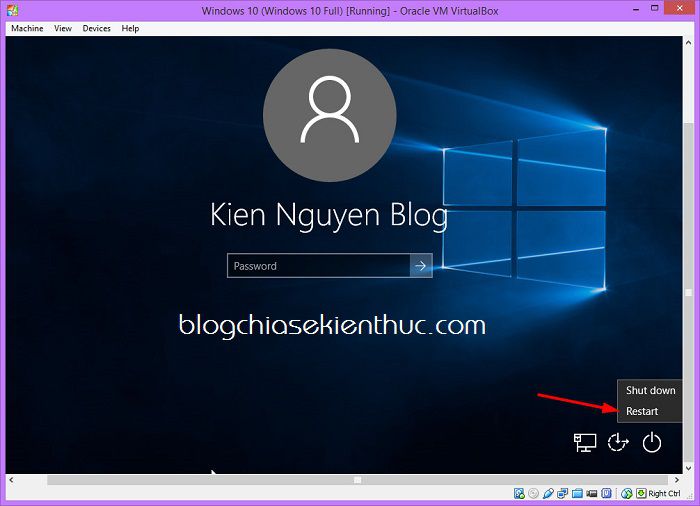This screenshot has width=700, height=506.
Task: Click the keyboard capture green arrow icon
Action: click(x=641, y=493)
